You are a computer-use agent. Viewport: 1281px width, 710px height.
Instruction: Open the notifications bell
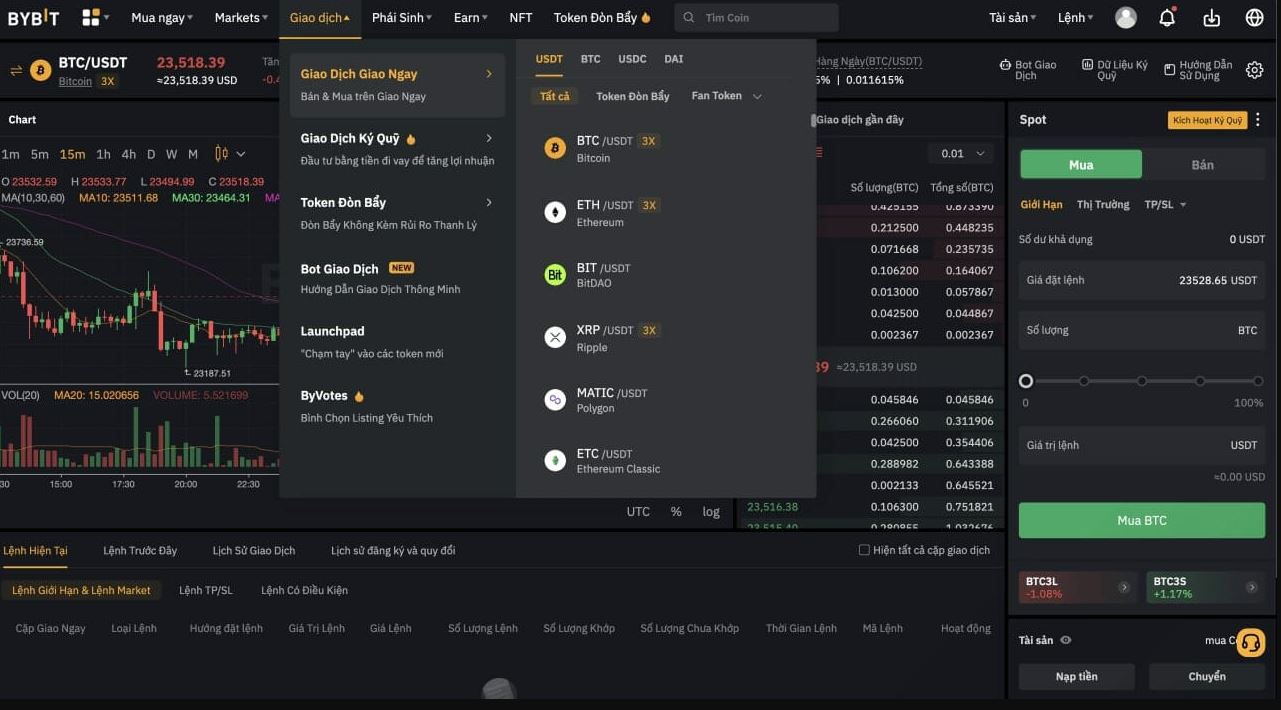click(x=1167, y=17)
